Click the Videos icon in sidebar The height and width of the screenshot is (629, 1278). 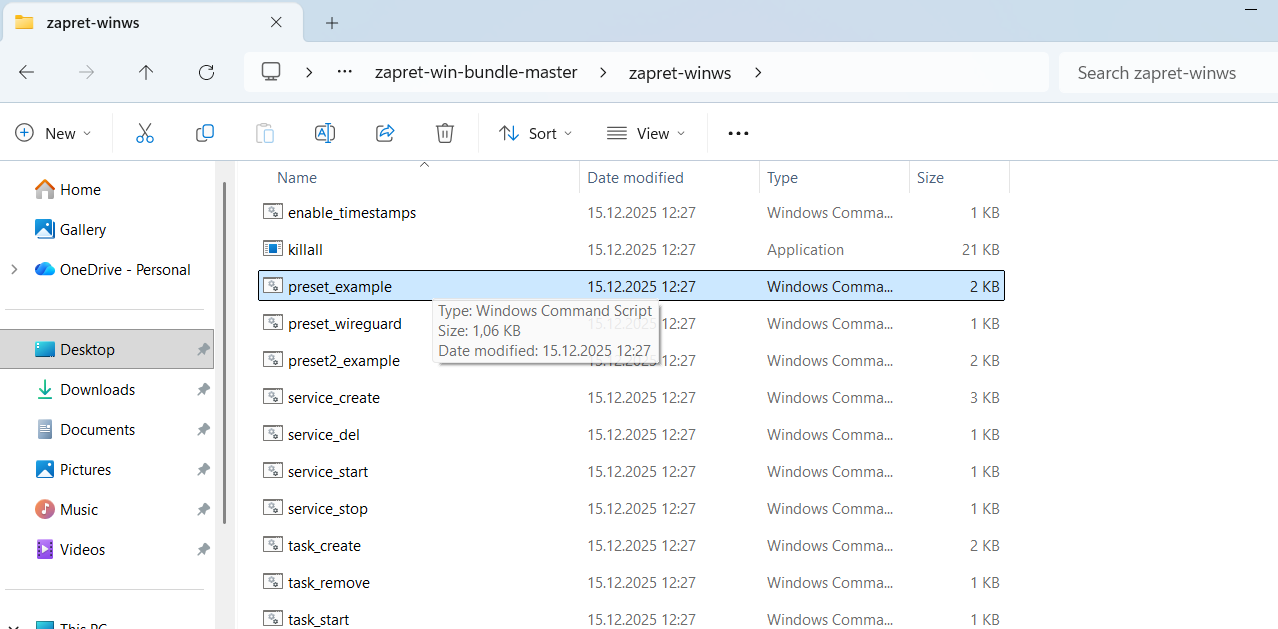(45, 549)
